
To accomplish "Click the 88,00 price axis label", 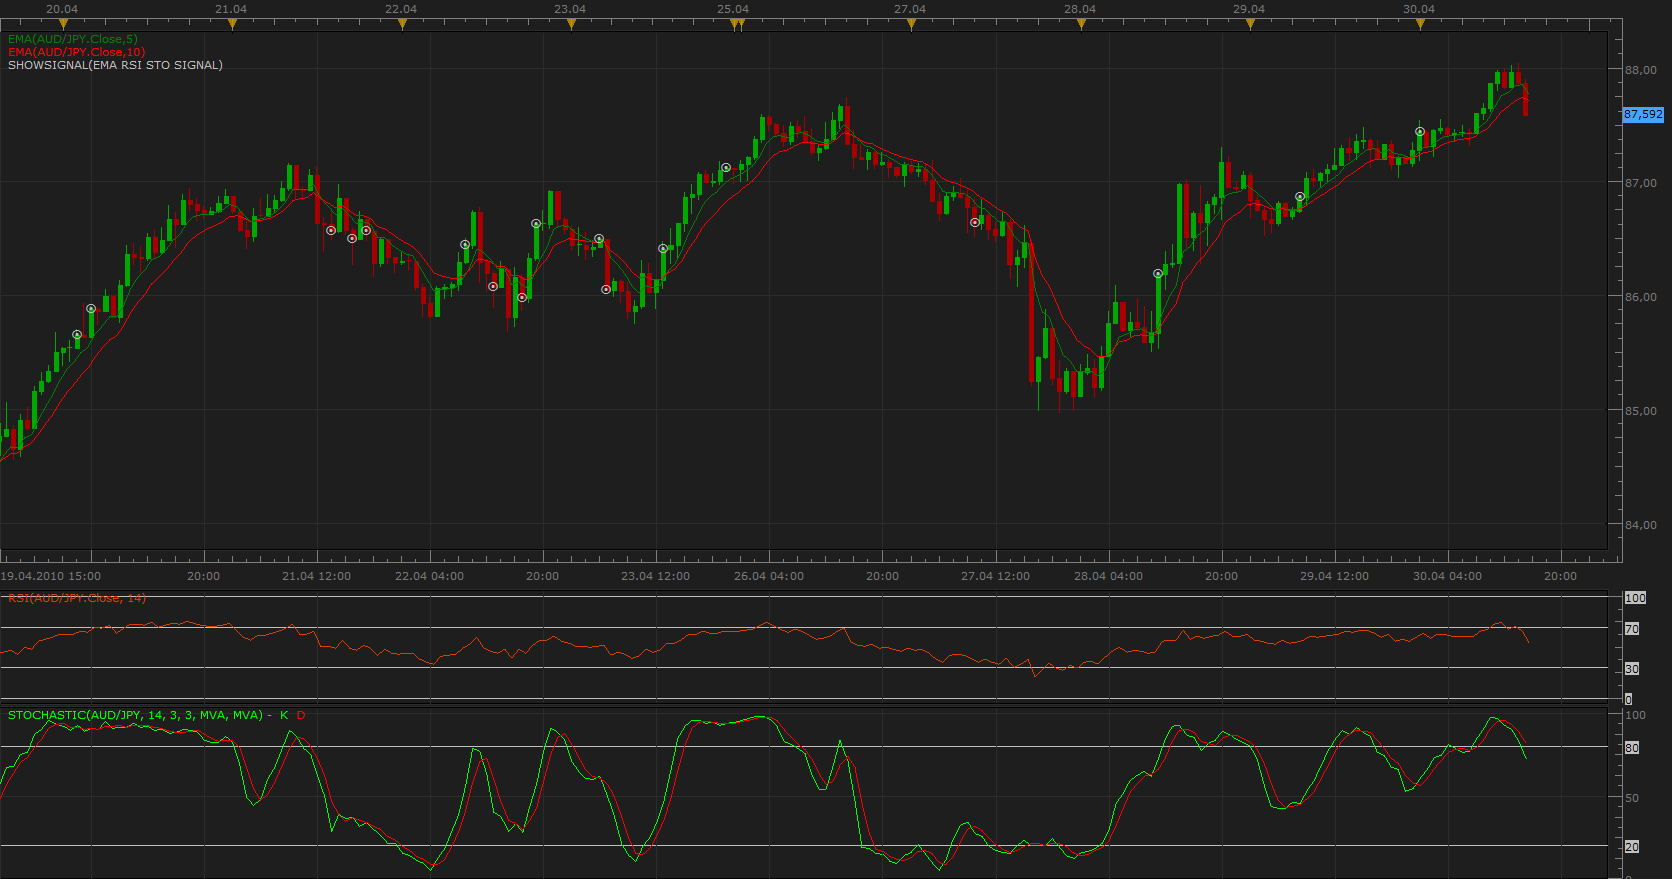I will (1641, 70).
